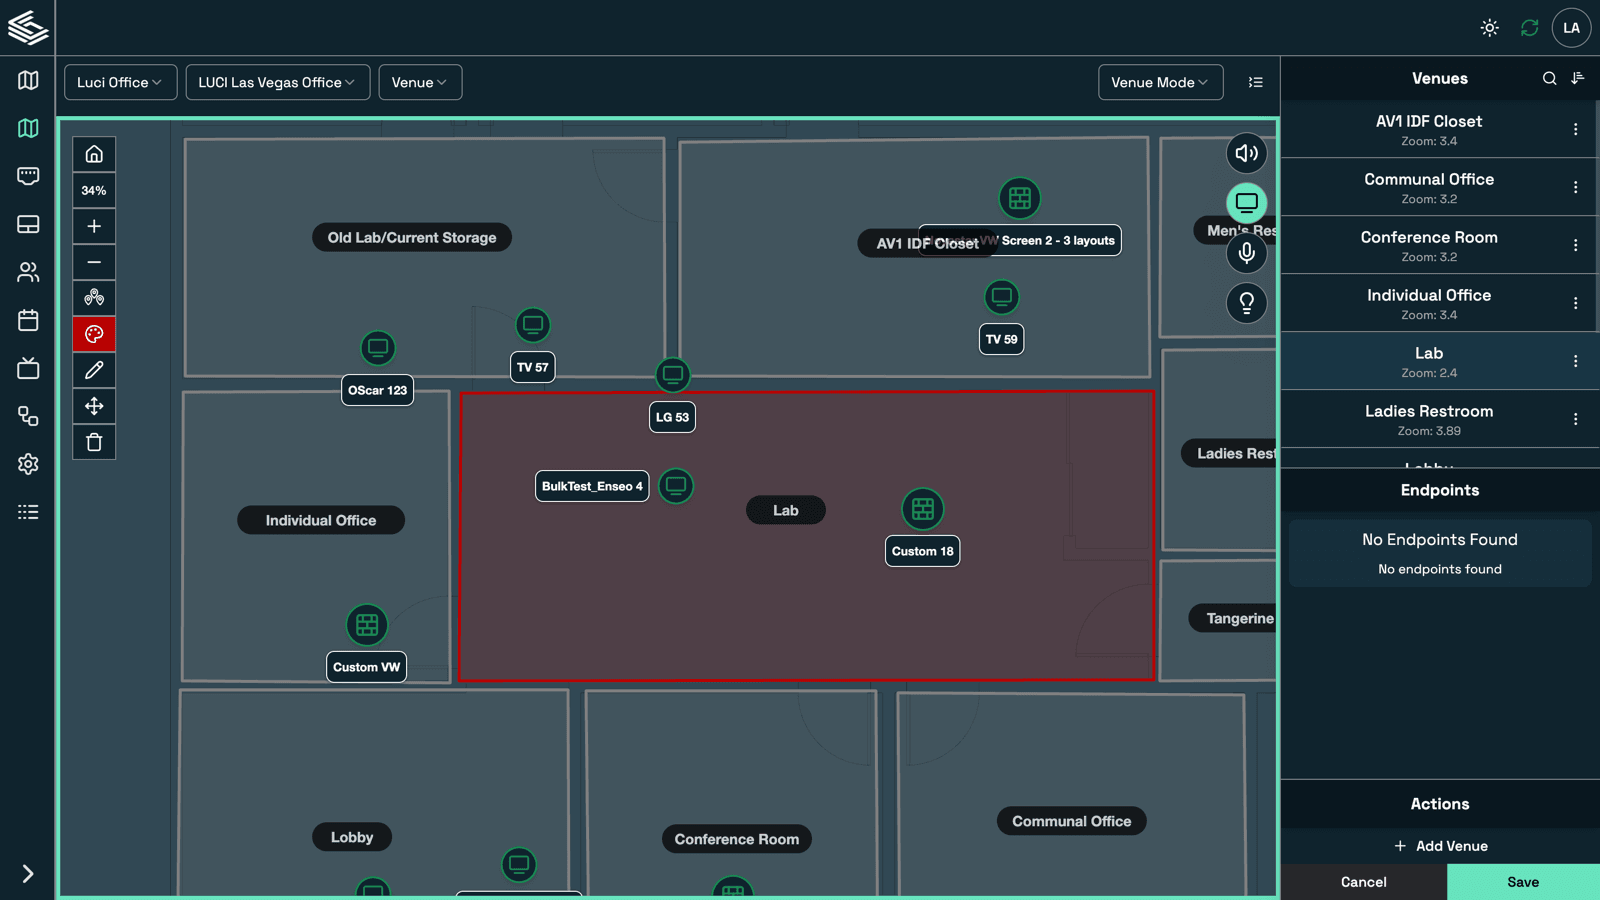Toggle the display screen layer filter
This screenshot has height=900, width=1600.
click(x=1246, y=203)
